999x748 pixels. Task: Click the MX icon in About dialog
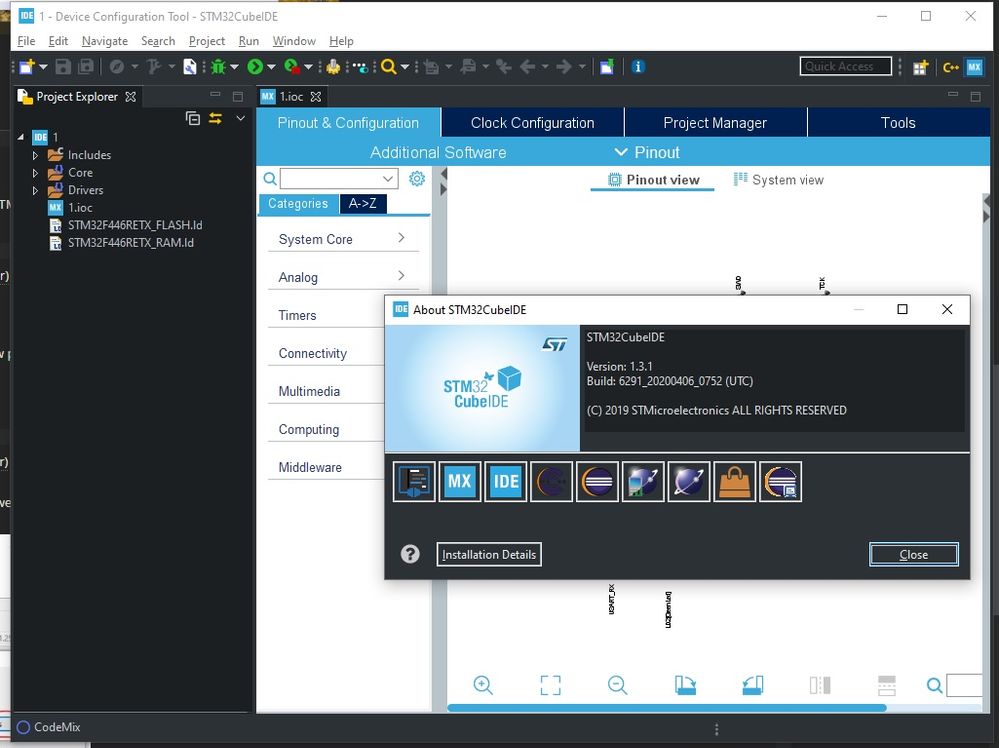[459, 481]
